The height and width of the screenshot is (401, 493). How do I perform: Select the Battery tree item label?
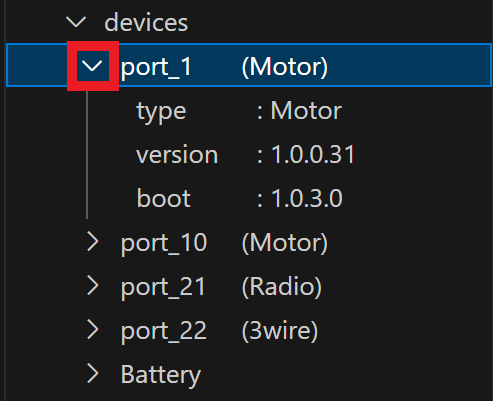click(x=161, y=375)
